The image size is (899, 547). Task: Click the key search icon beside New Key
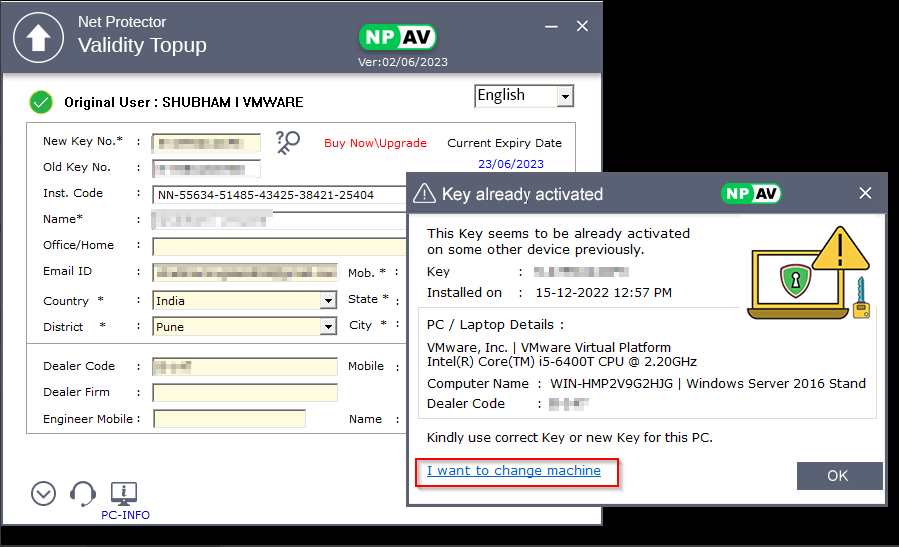pos(288,142)
